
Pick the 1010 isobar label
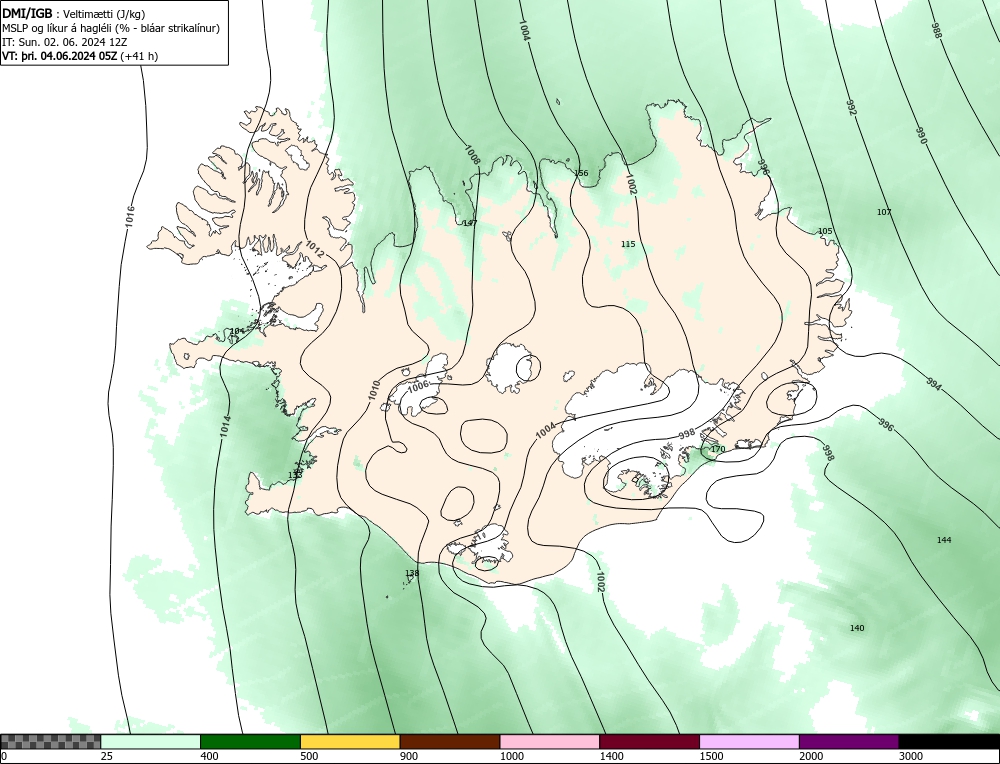coord(374,390)
